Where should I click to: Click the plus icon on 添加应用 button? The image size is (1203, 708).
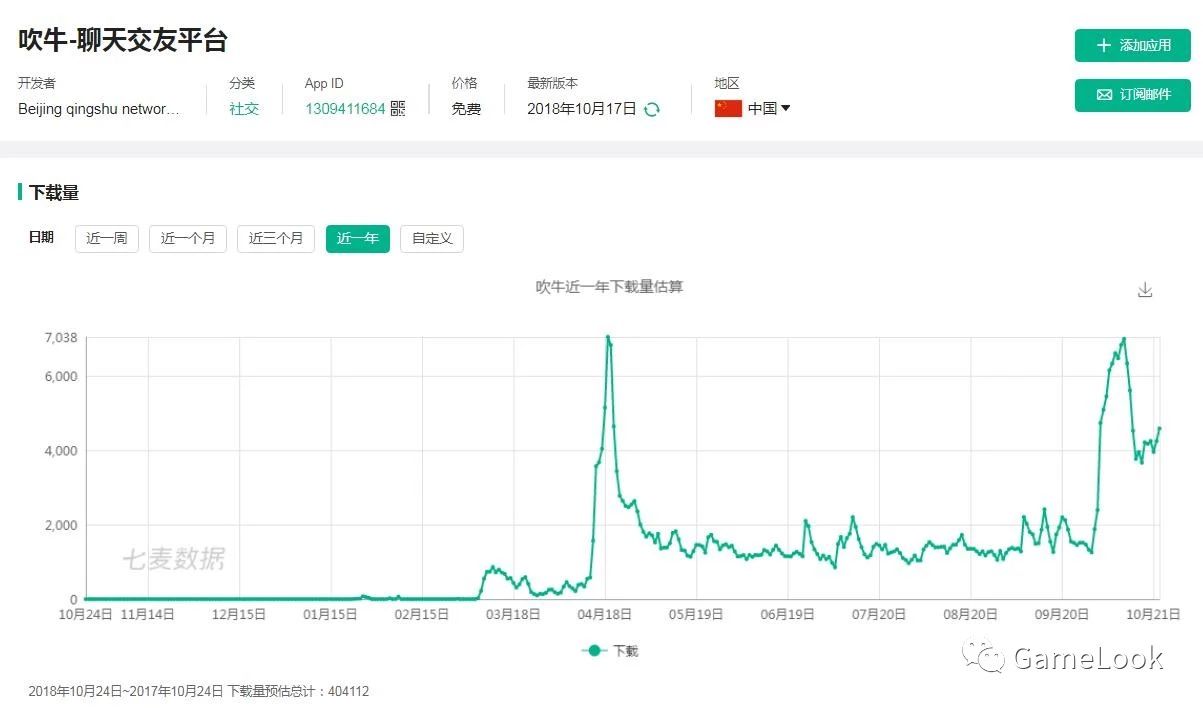click(1103, 44)
